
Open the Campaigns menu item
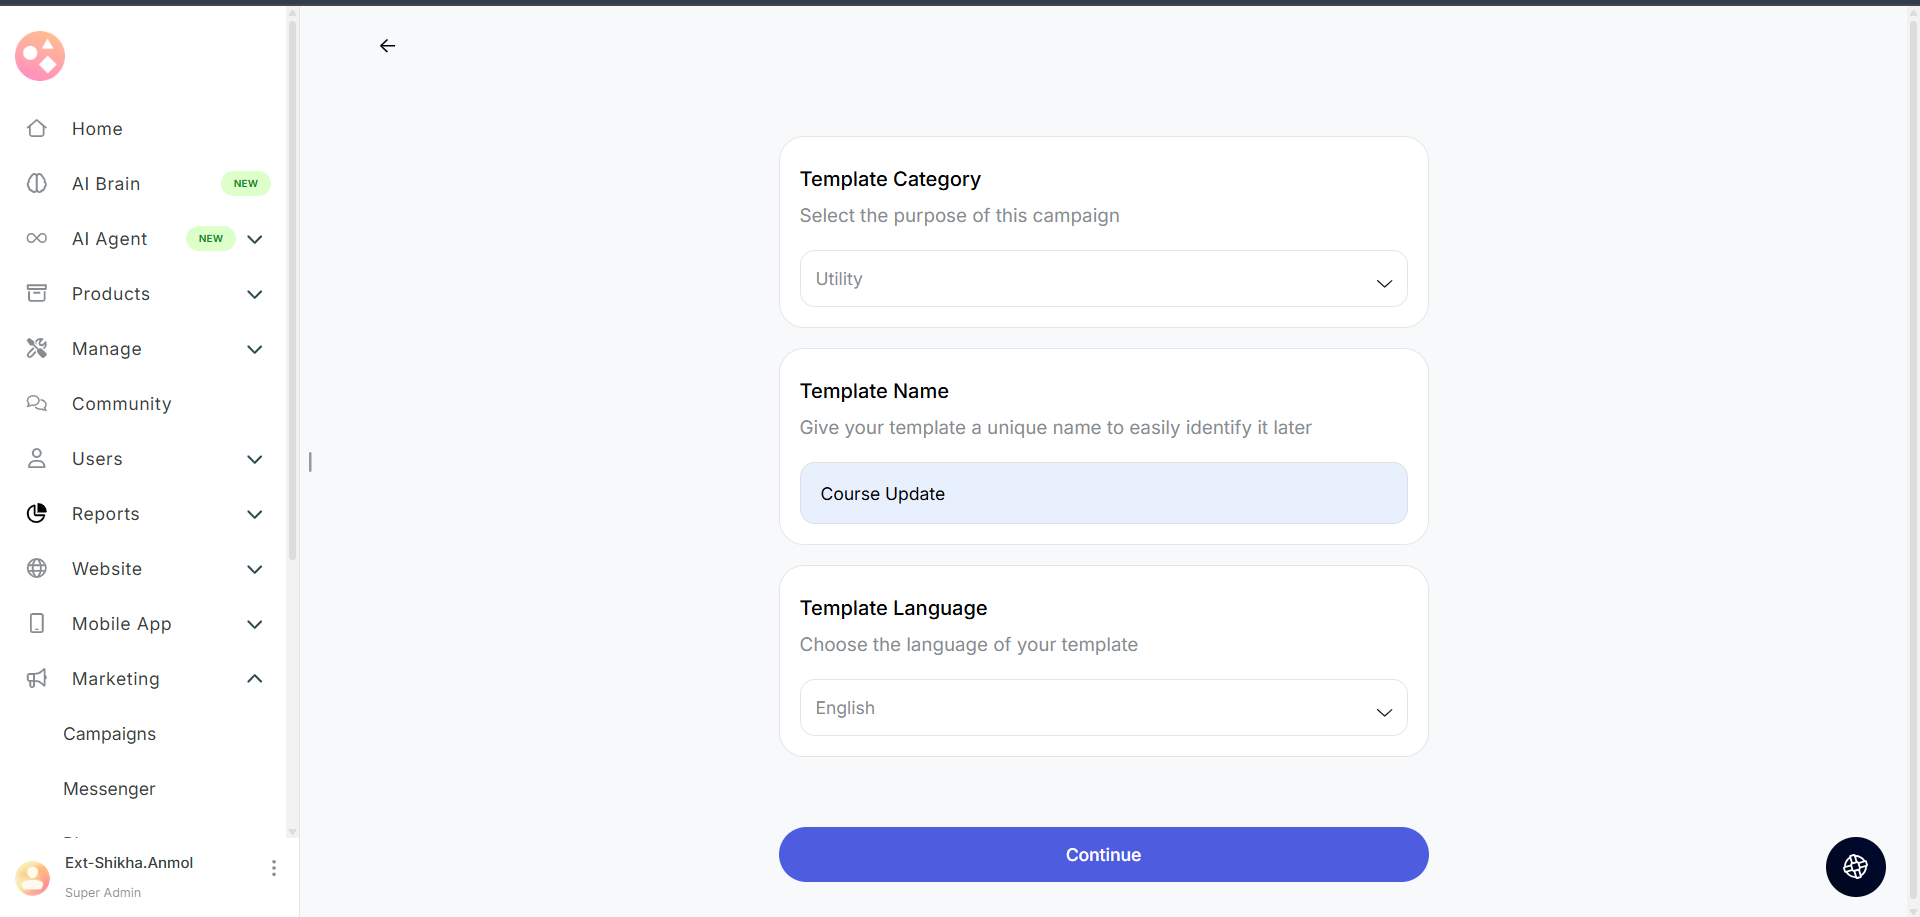[x=110, y=734]
